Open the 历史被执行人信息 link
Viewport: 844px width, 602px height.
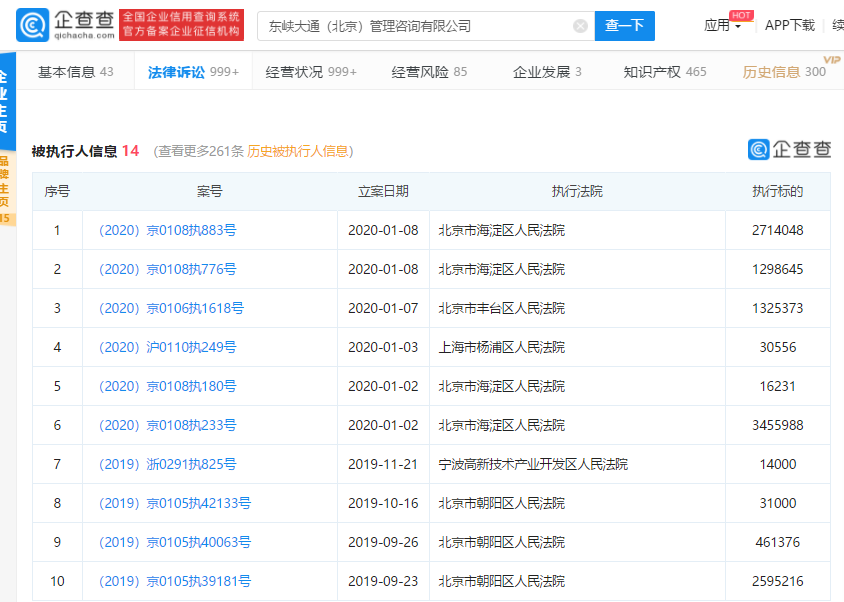(x=298, y=151)
